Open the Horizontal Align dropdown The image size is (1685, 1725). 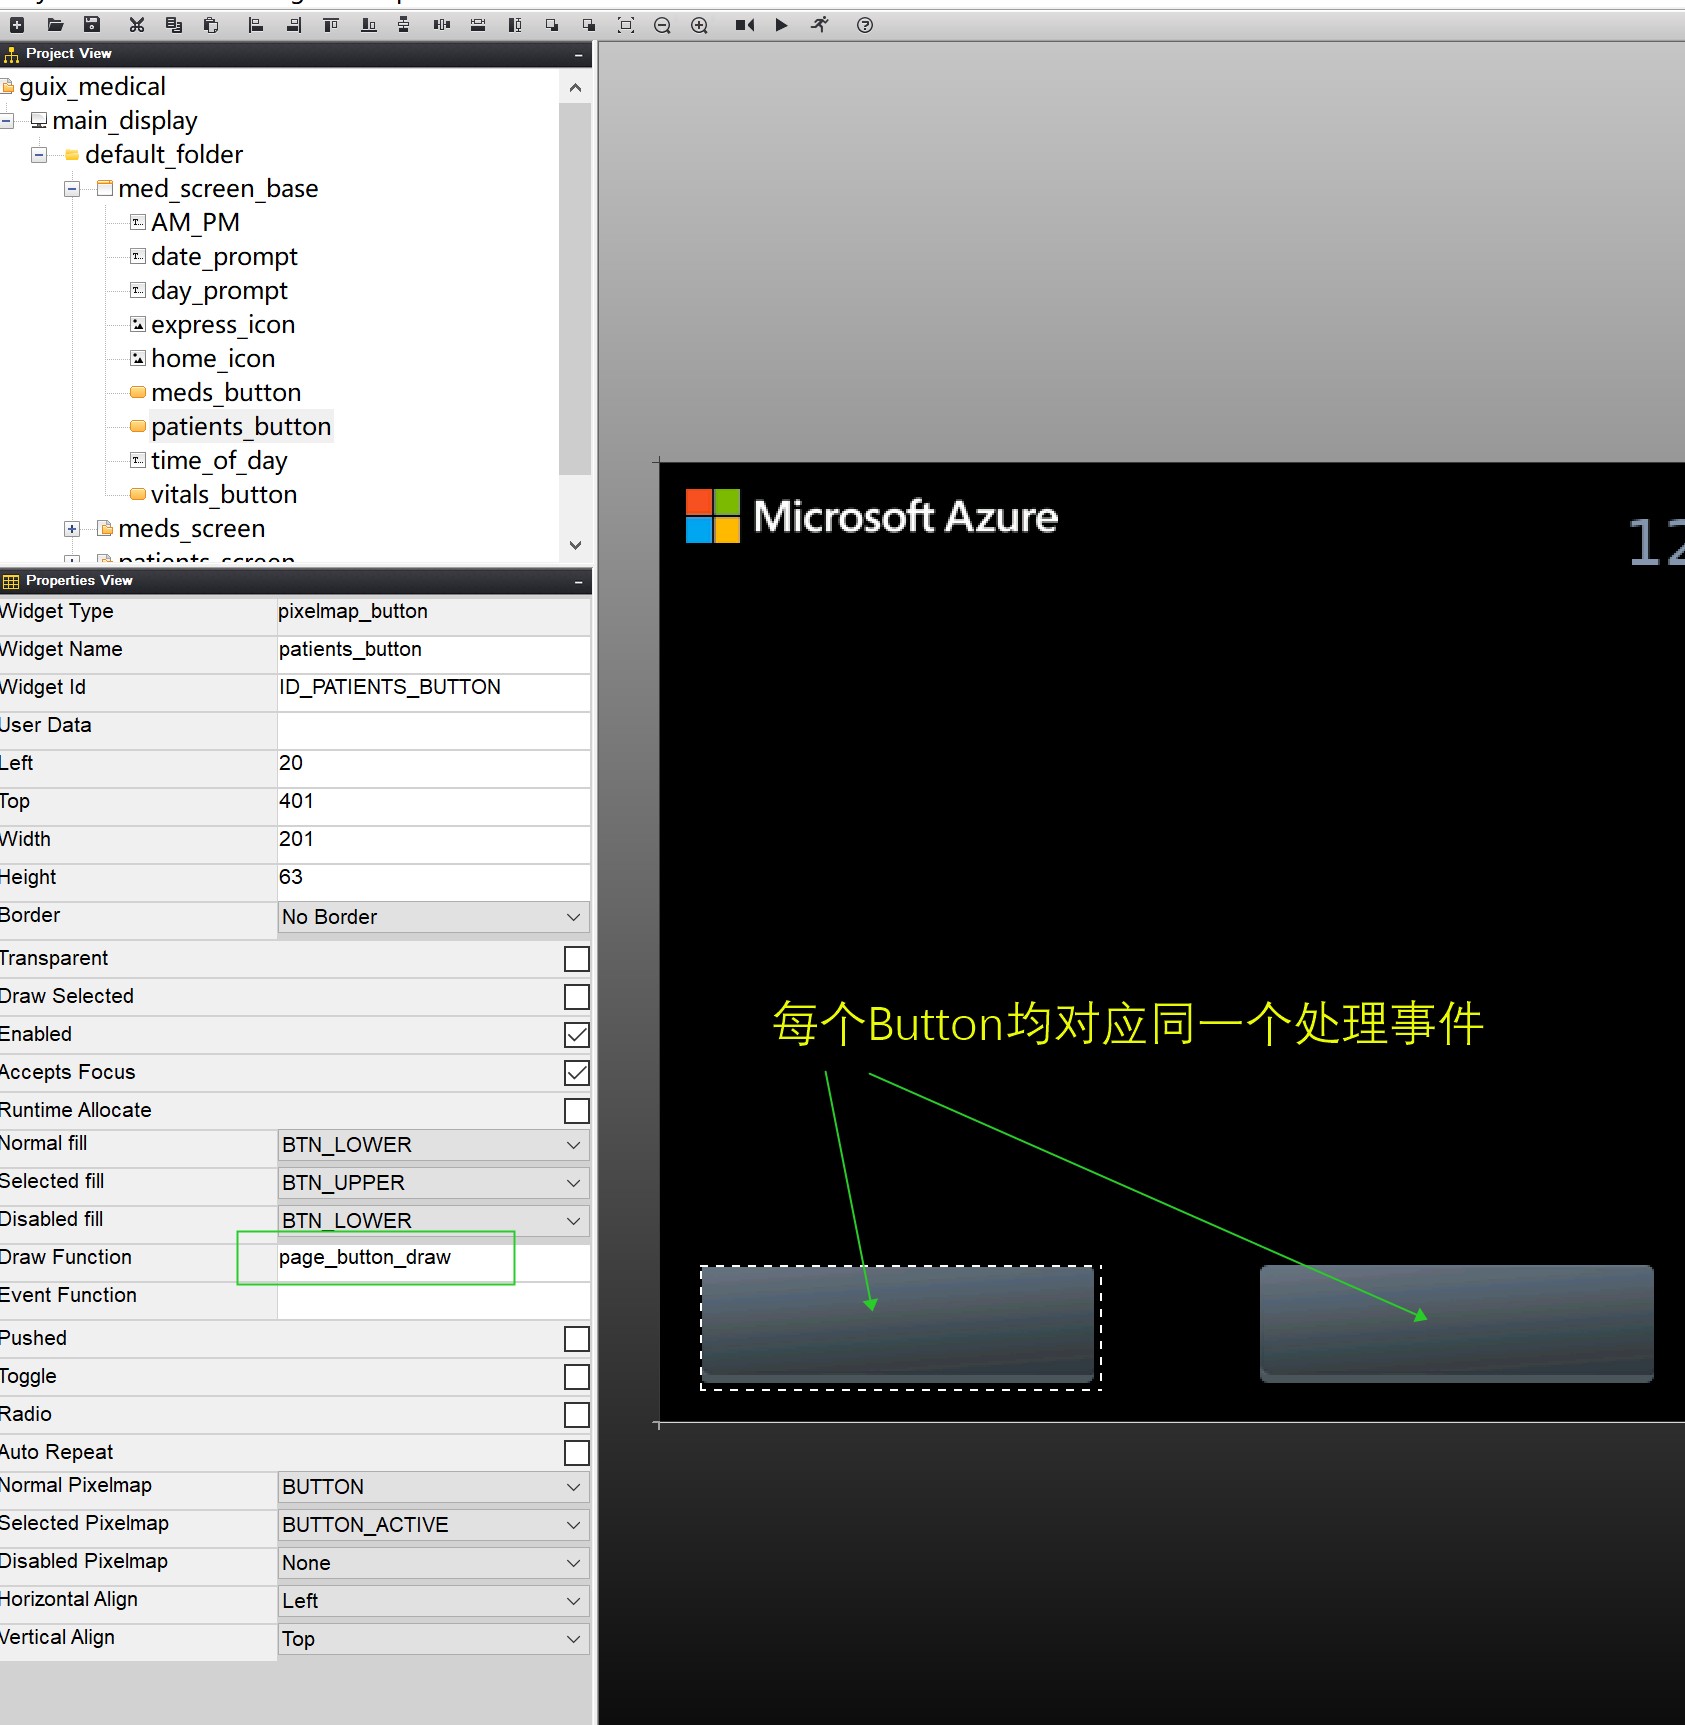[433, 1601]
